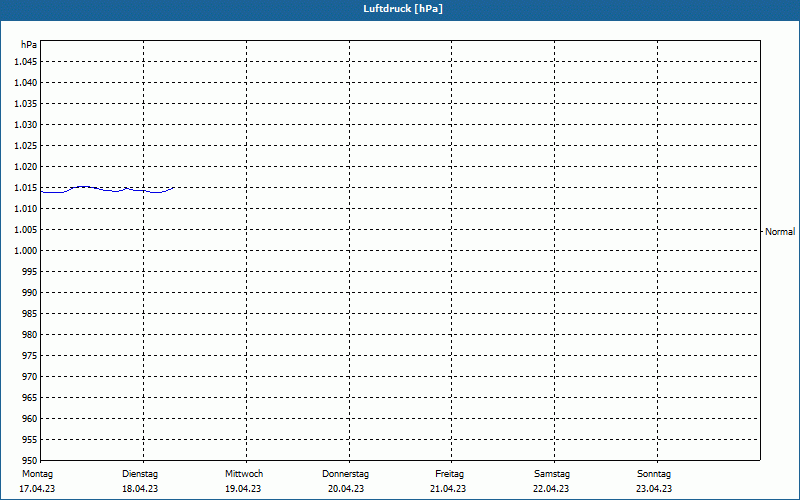This screenshot has height=500, width=800.
Task: Click the date 22.04.23
Action: pyautogui.click(x=551, y=489)
